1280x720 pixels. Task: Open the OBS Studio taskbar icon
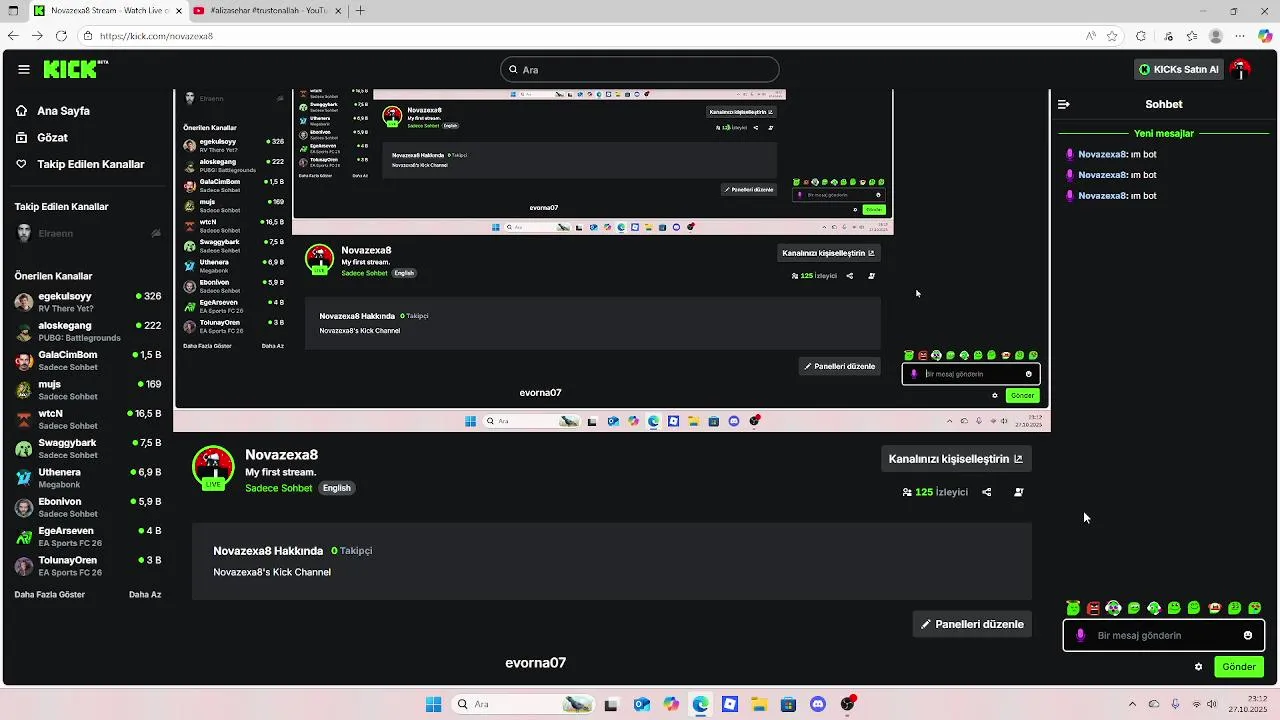pos(848,704)
